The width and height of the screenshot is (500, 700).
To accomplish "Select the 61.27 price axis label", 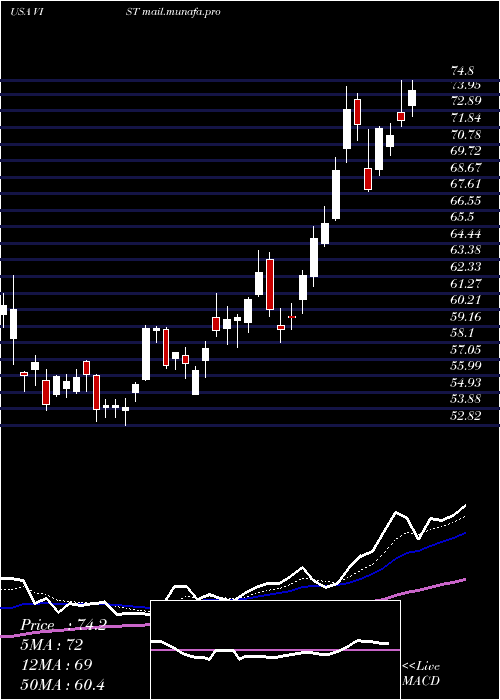I will pos(466,283).
